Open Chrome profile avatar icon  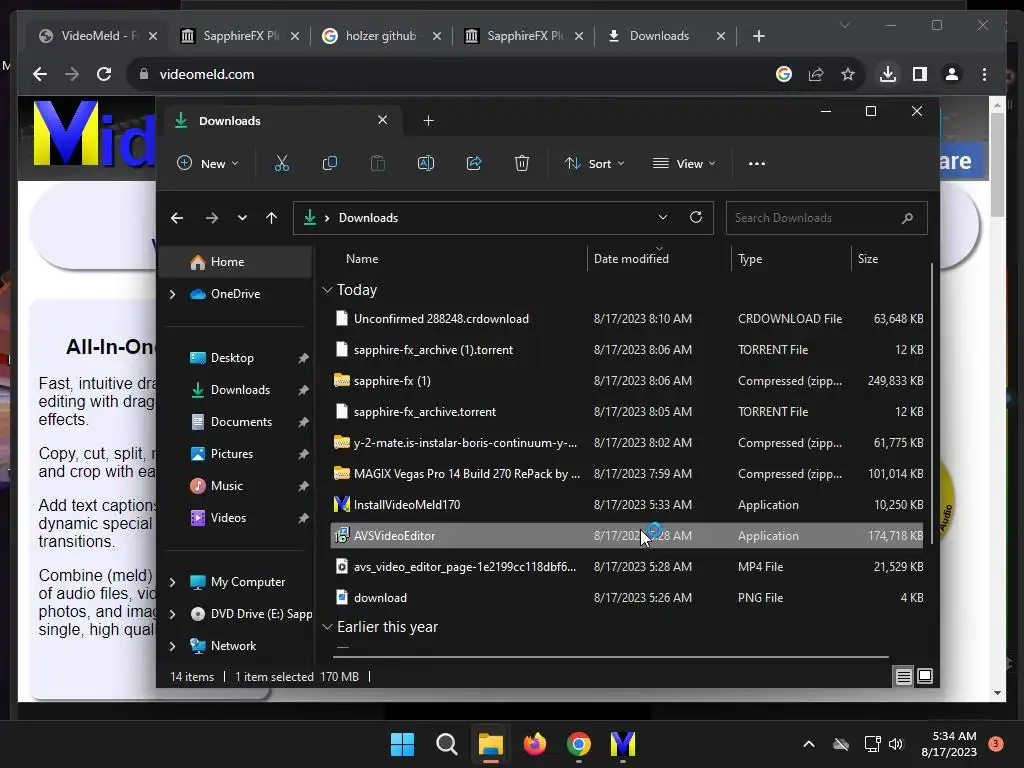[952, 74]
